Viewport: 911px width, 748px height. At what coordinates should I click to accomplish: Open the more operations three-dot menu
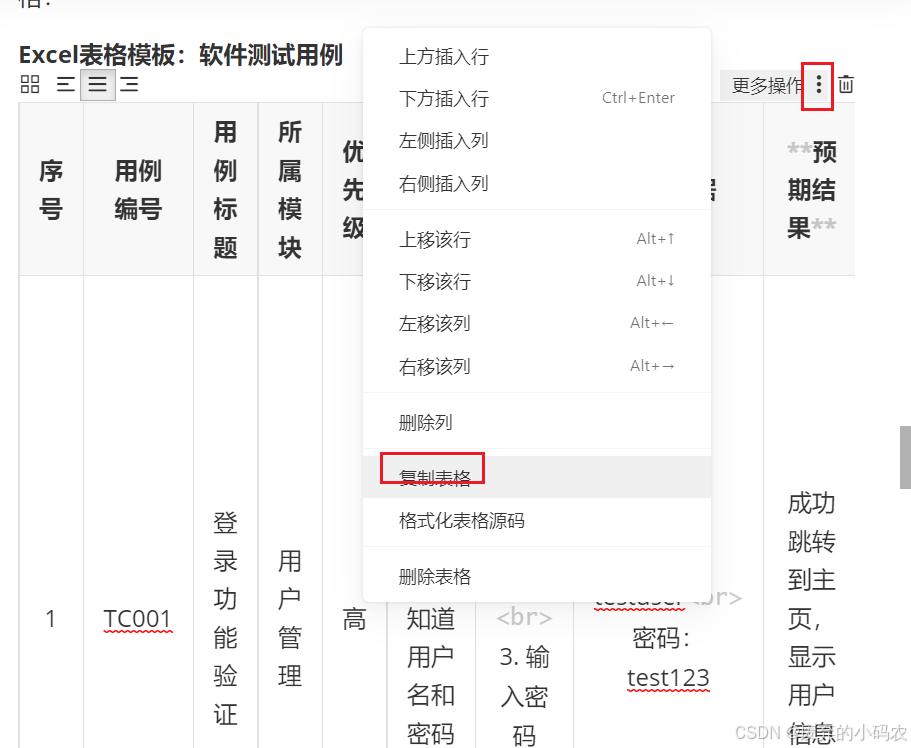click(x=819, y=85)
